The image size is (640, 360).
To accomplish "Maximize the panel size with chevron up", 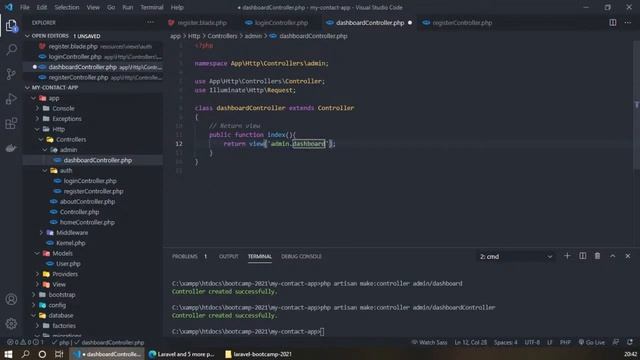I will [613, 256].
